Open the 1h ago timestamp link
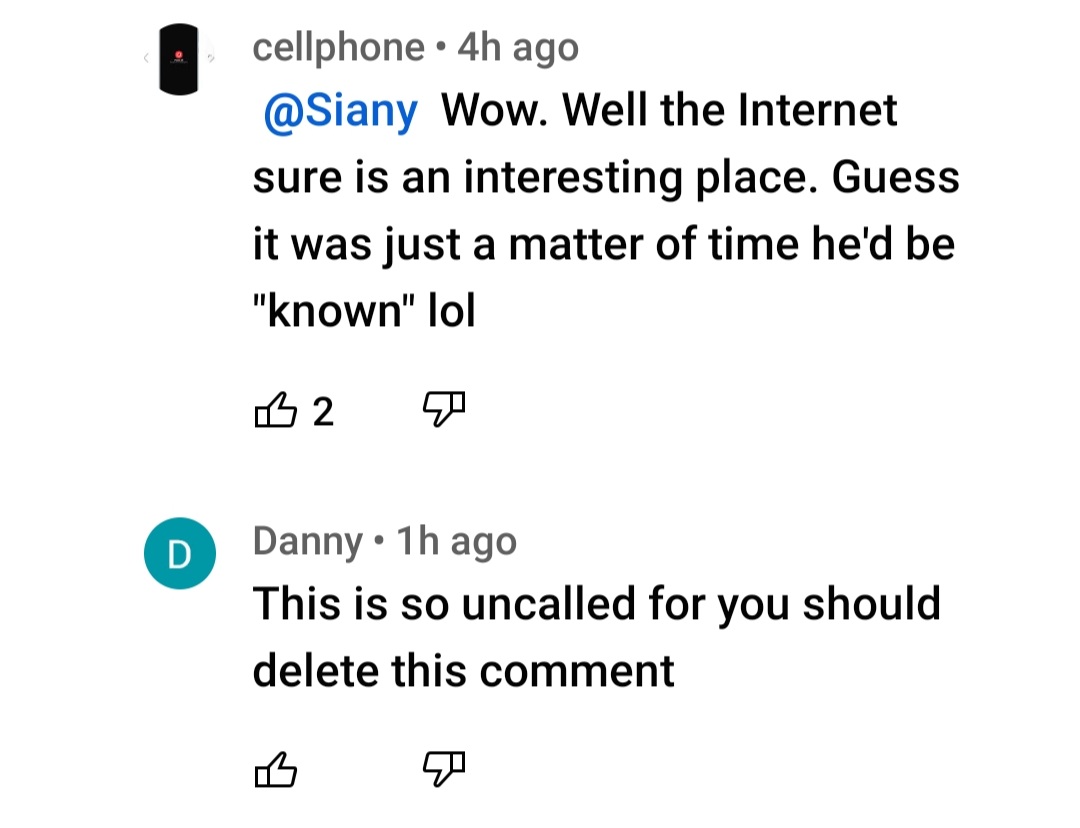 [x=457, y=541]
